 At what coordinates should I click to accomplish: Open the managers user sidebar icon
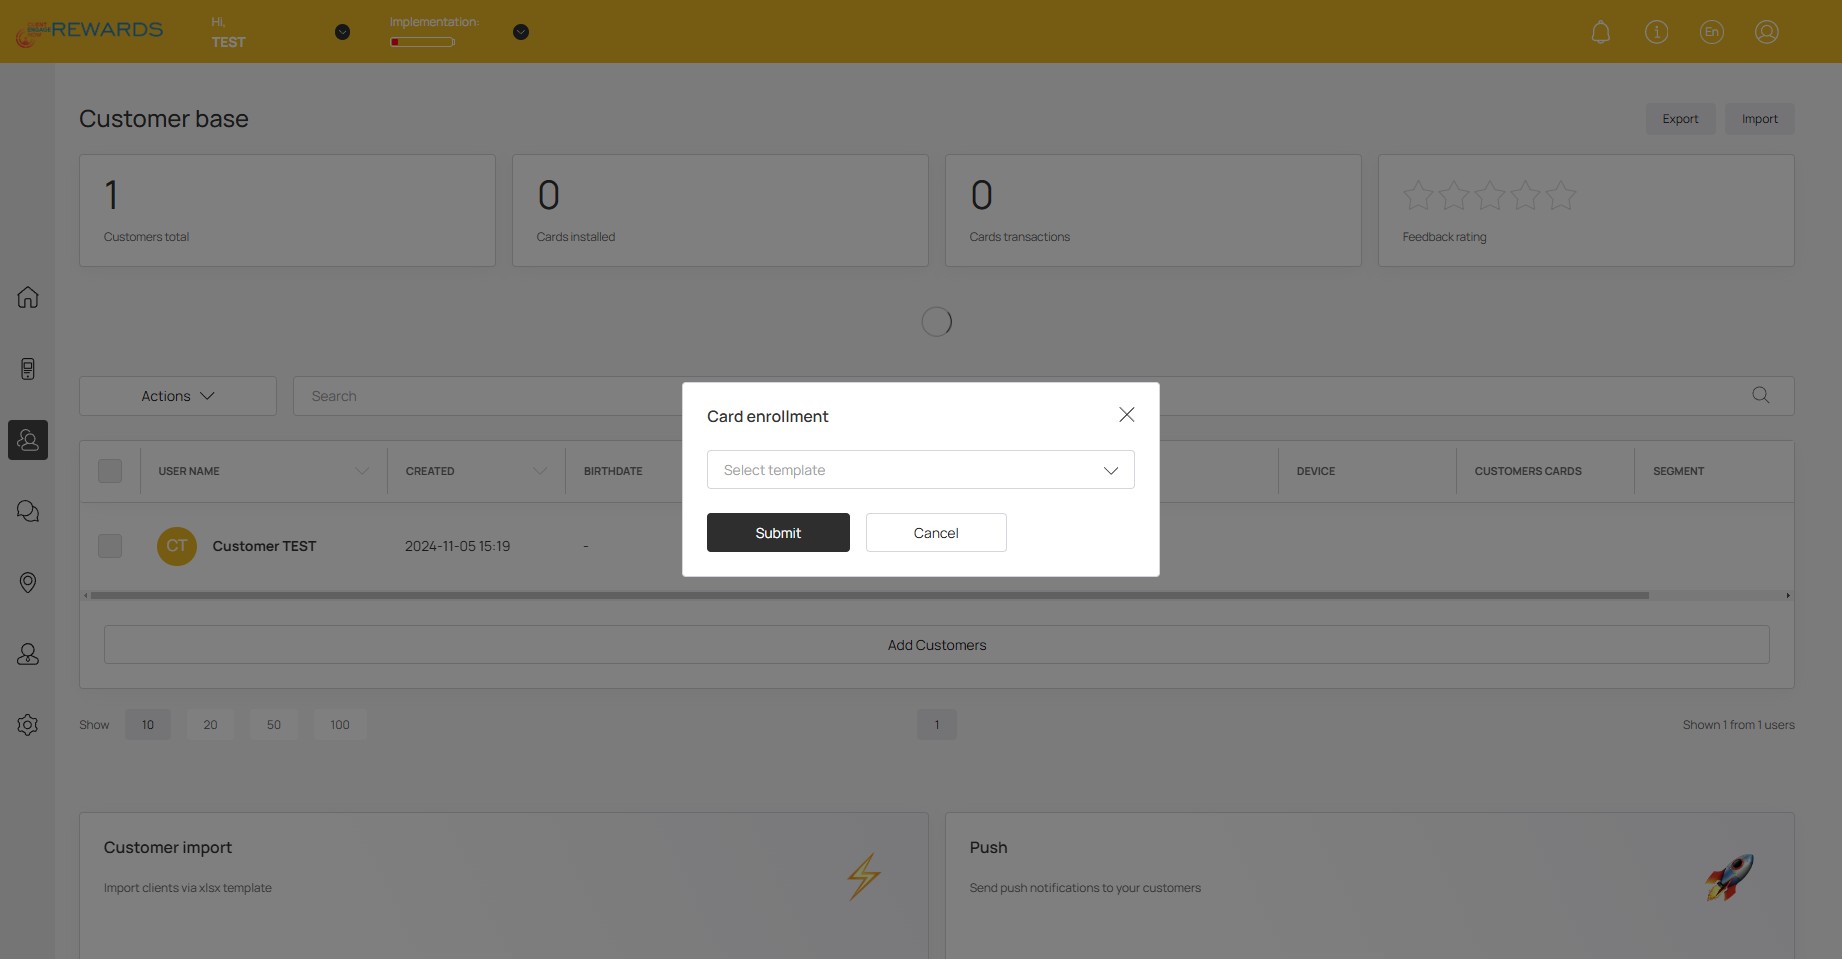pyautogui.click(x=28, y=654)
